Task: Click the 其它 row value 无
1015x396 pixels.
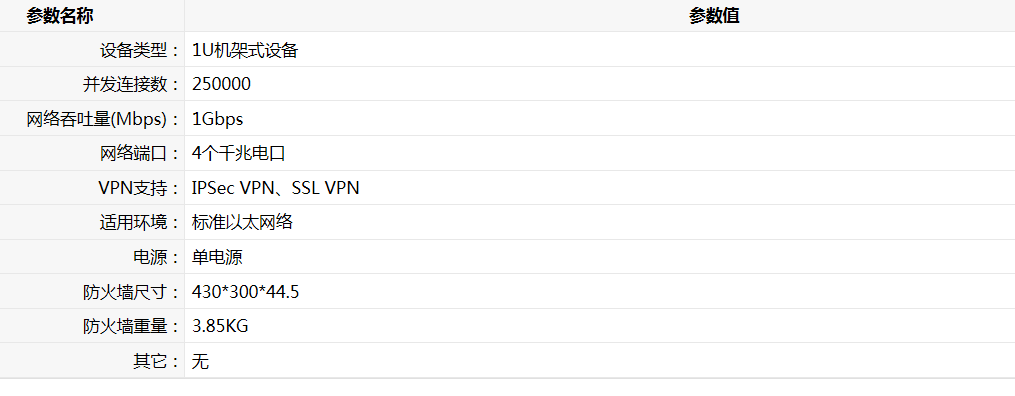Action: tap(201, 361)
